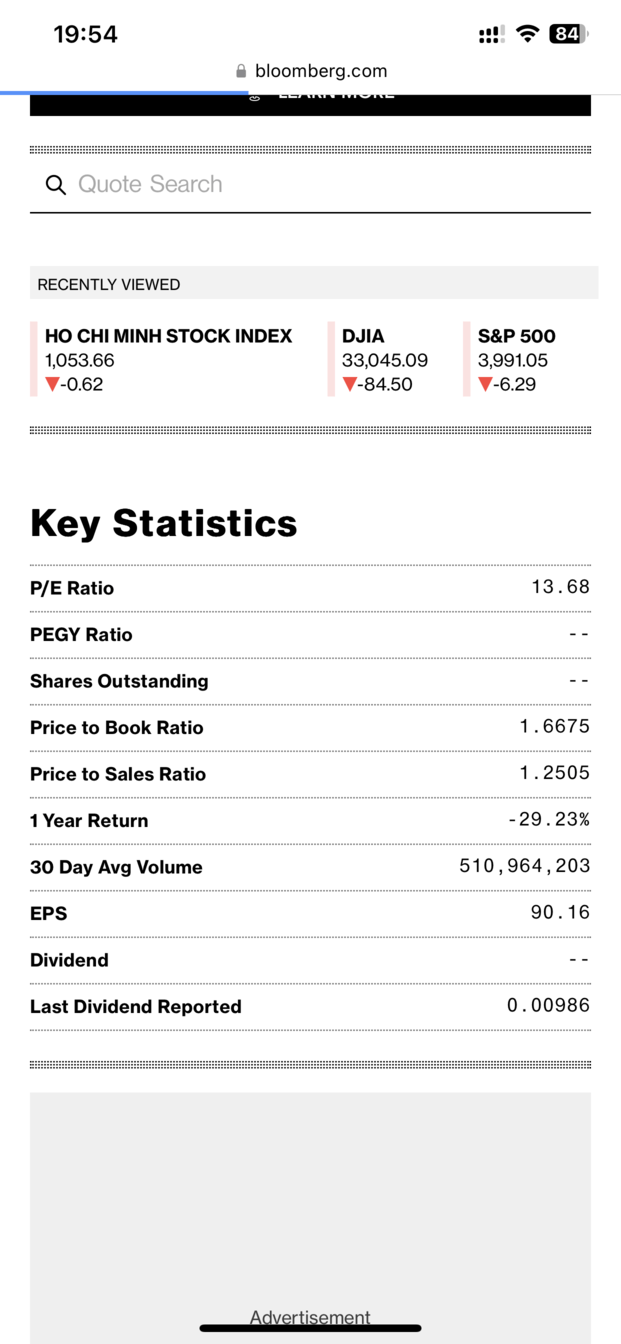Tap the black Learn More banner
Screen dimensions: 621x1344
coord(310,104)
